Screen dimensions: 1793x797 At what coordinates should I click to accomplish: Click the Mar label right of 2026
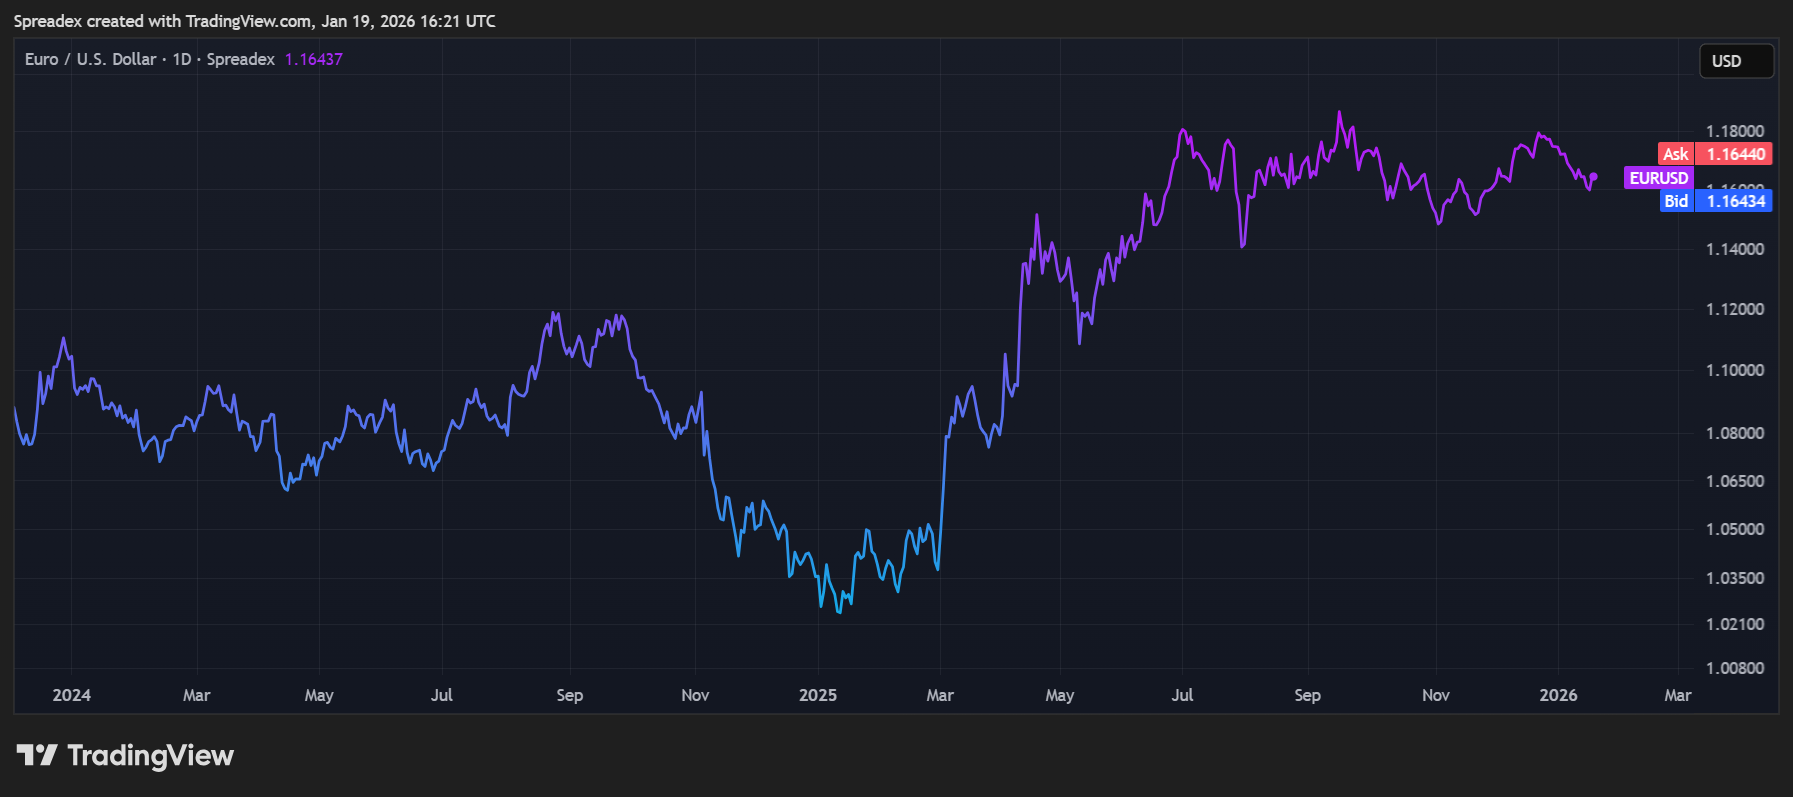(x=1678, y=695)
